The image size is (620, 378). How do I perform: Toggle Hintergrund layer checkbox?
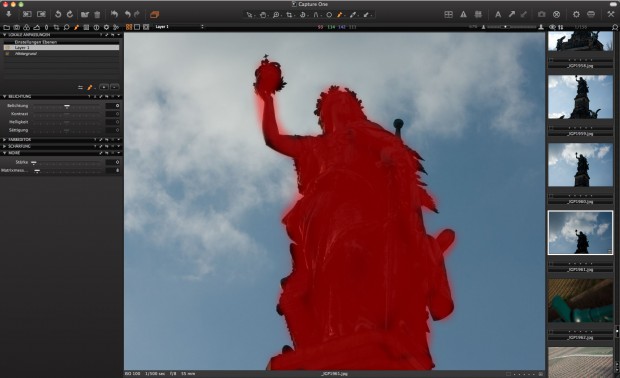[7, 53]
